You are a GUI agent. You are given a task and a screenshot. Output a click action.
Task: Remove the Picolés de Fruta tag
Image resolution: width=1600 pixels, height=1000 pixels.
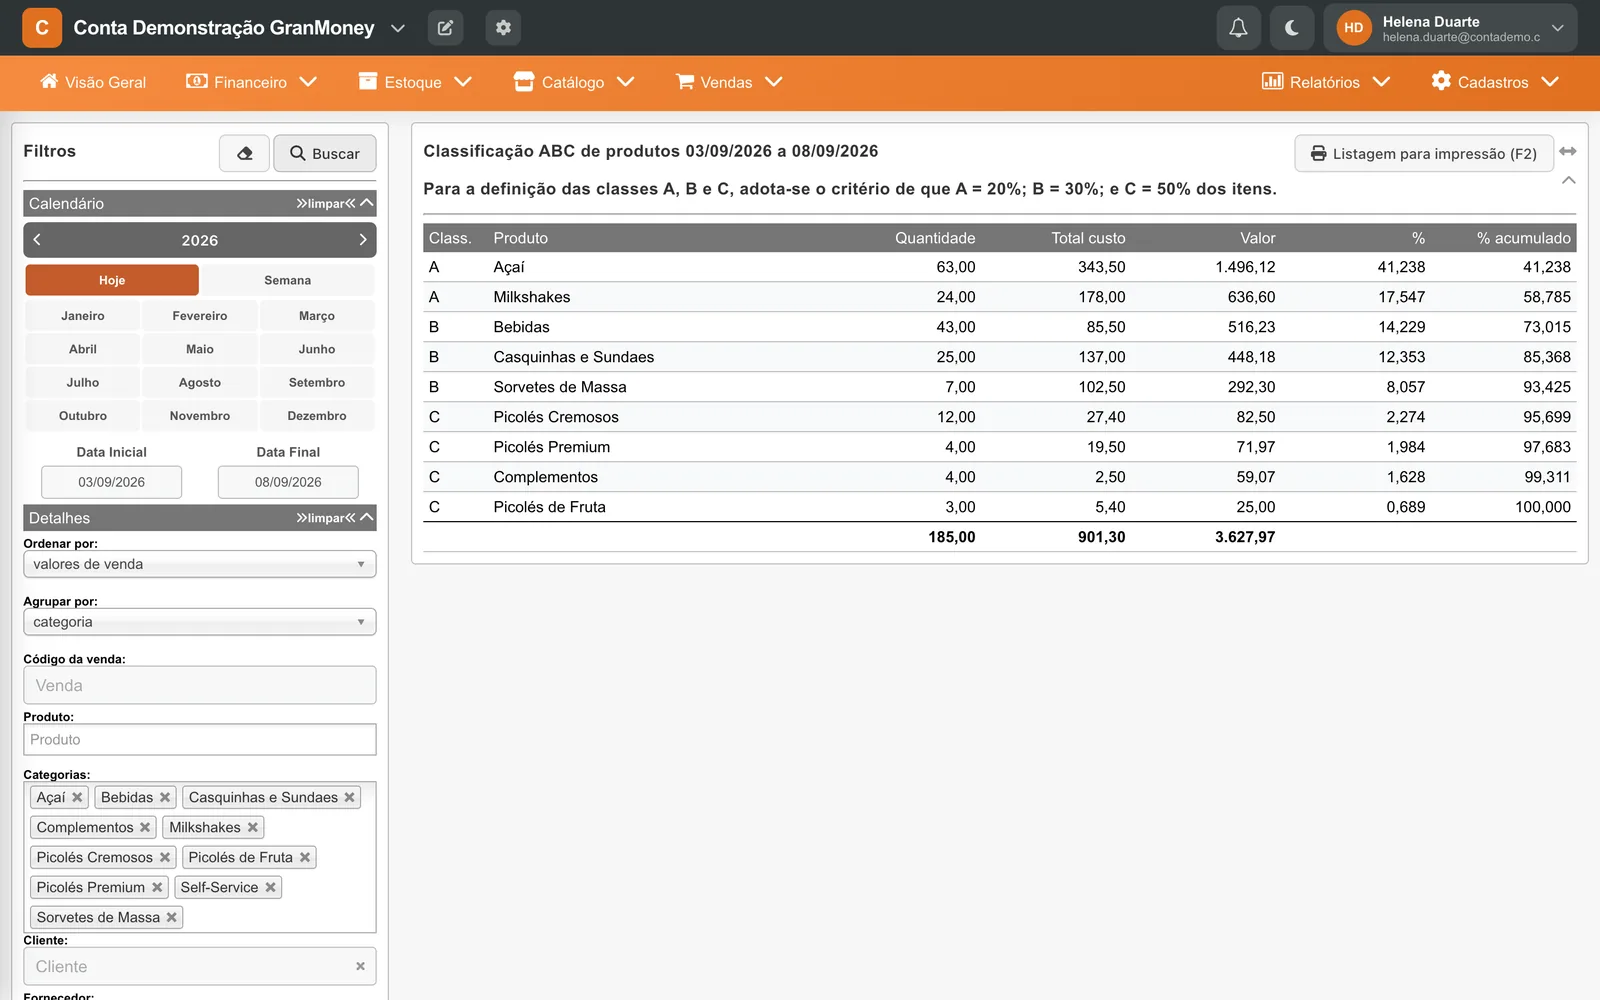305,857
